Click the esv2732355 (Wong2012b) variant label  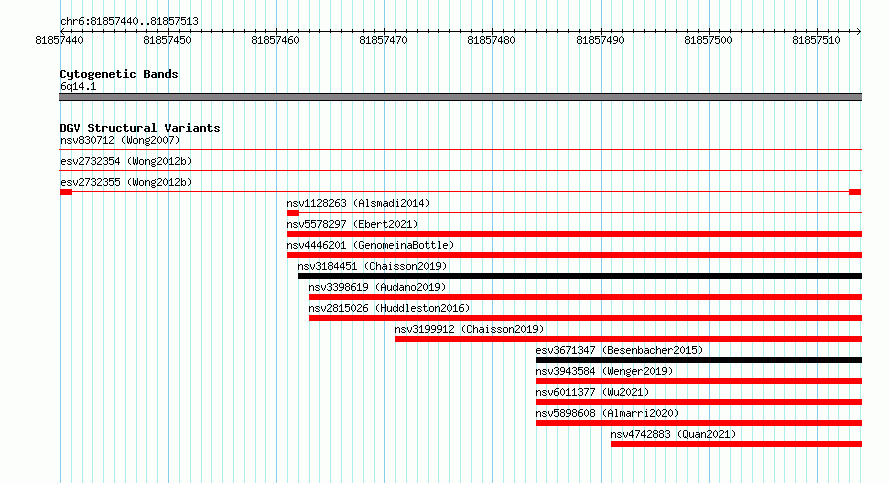pyautogui.click(x=126, y=182)
